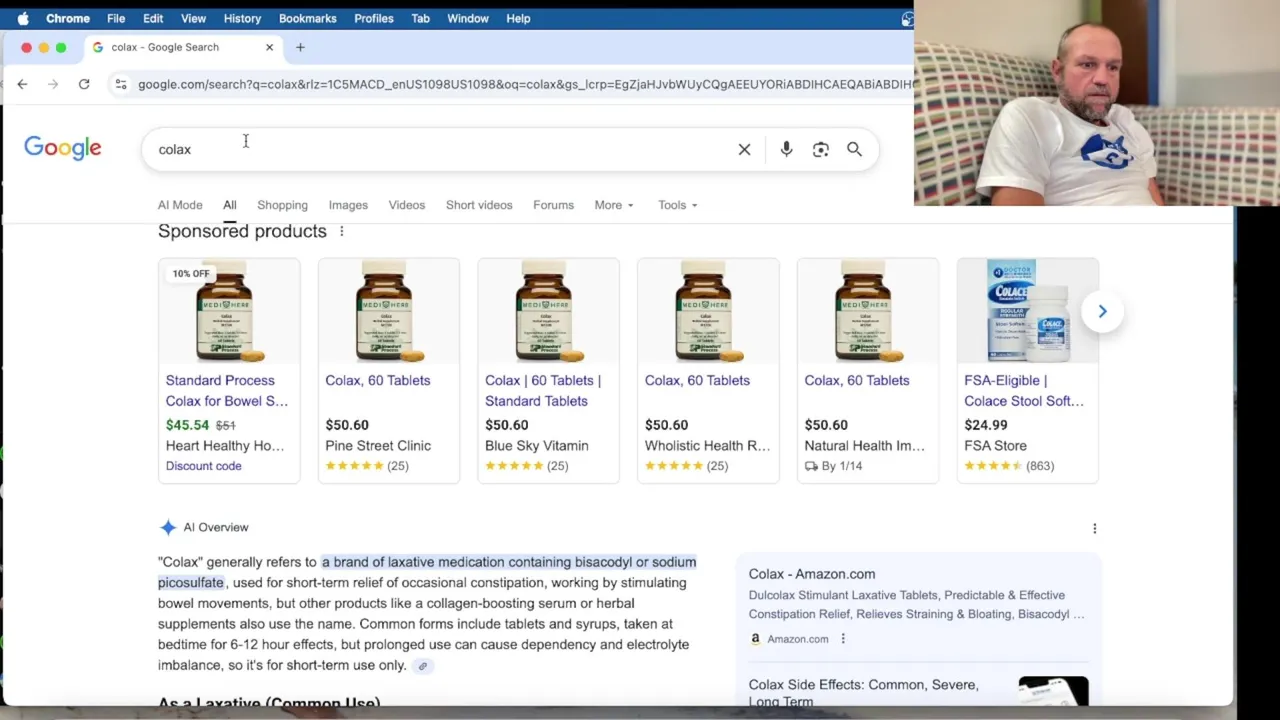This screenshot has width=1280, height=720.
Task: Open the Bookmarks menu
Action: [308, 18]
